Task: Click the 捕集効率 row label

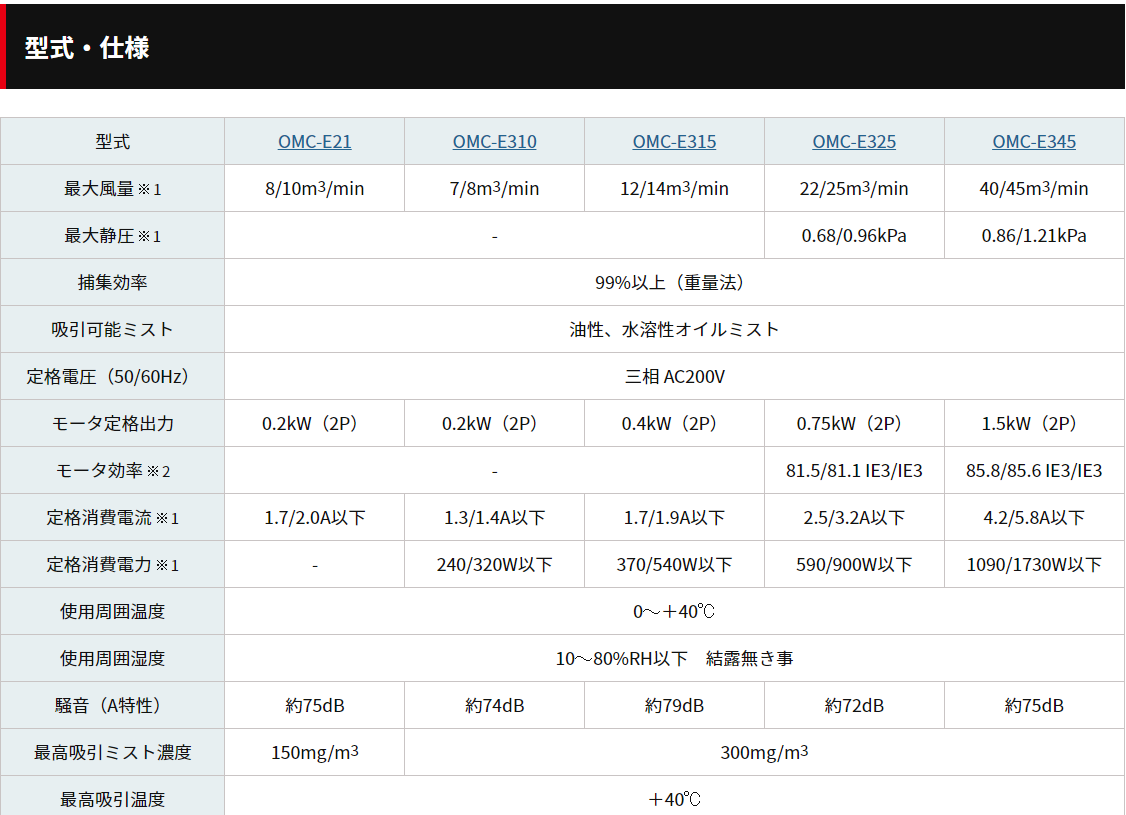Action: pos(113,283)
